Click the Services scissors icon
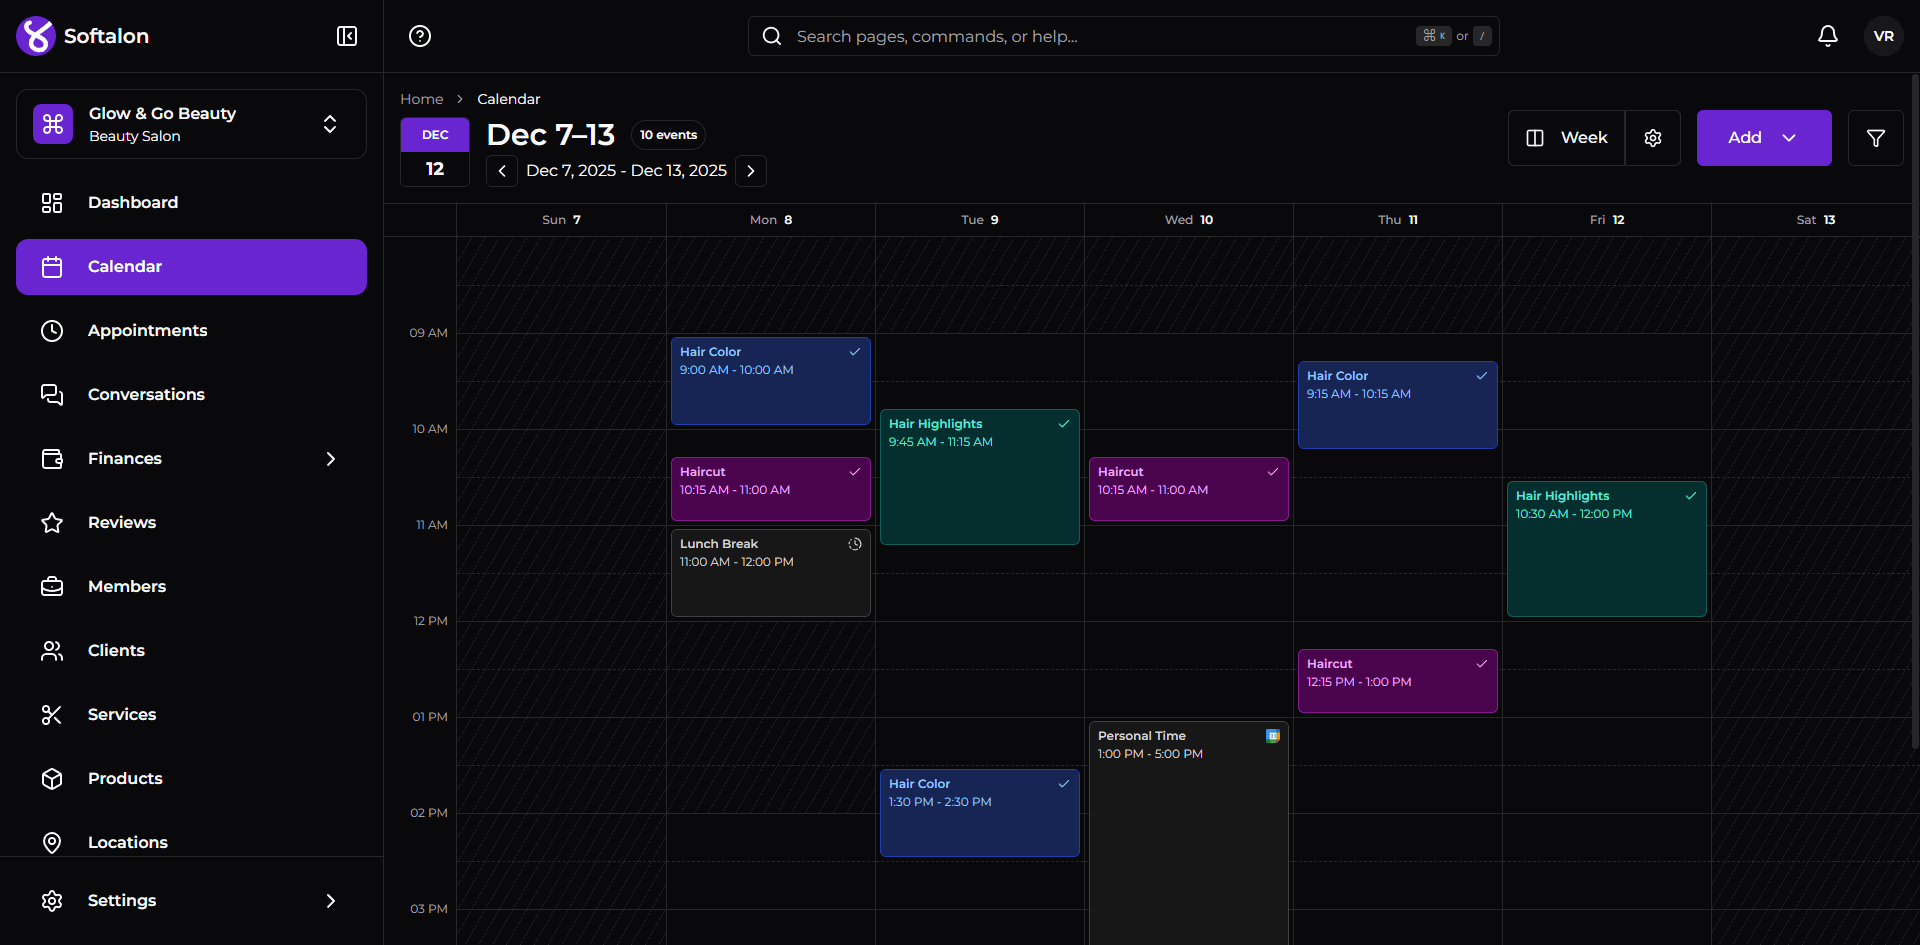Viewport: 1920px width, 945px height. [x=52, y=715]
